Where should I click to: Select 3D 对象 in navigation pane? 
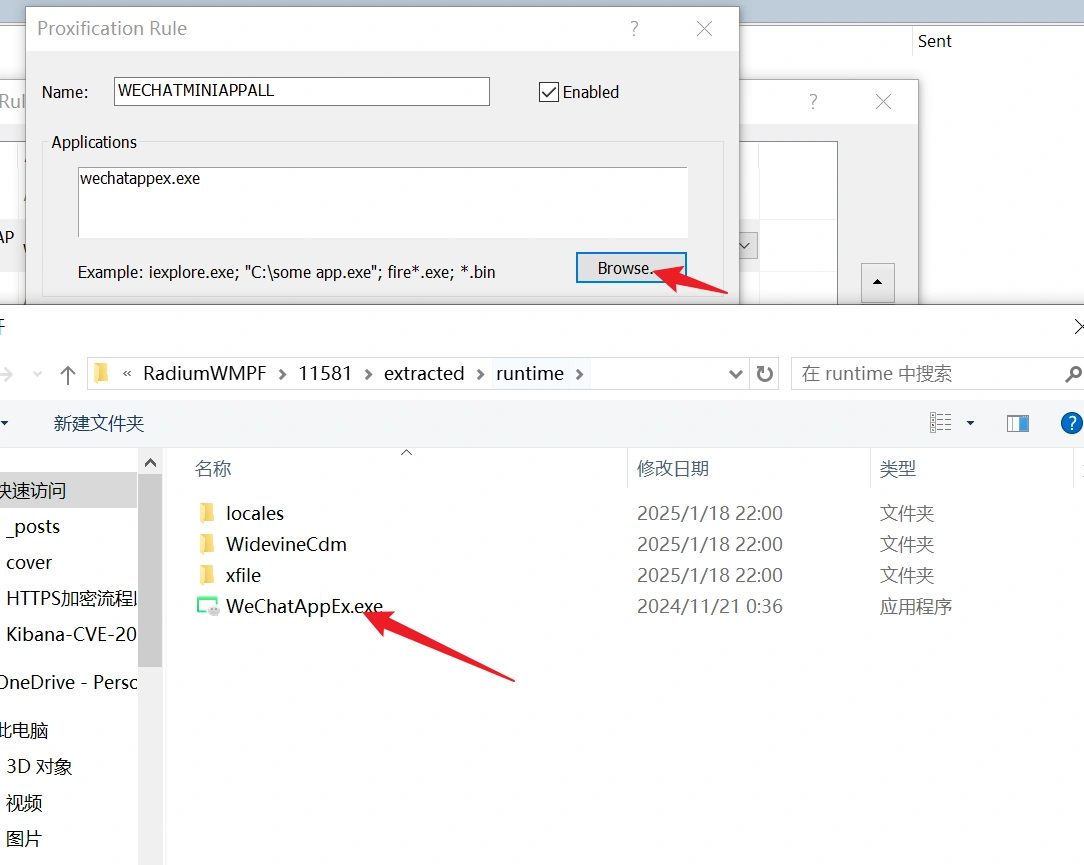(x=39, y=767)
